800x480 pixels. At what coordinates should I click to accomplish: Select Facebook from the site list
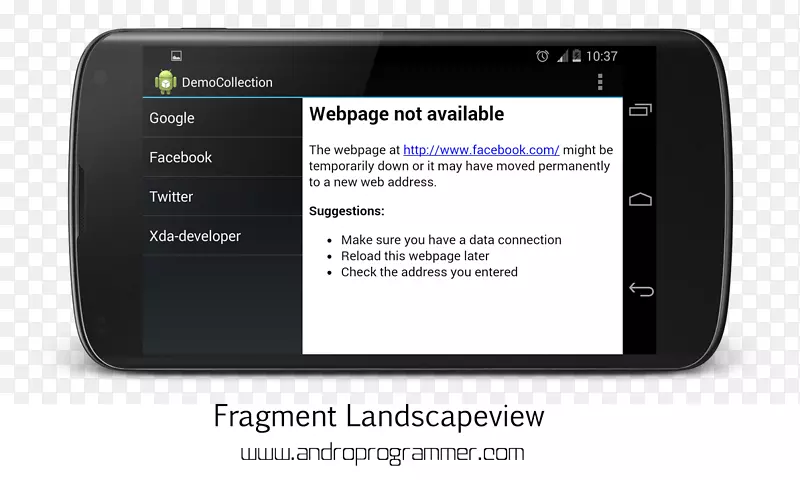(x=222, y=157)
